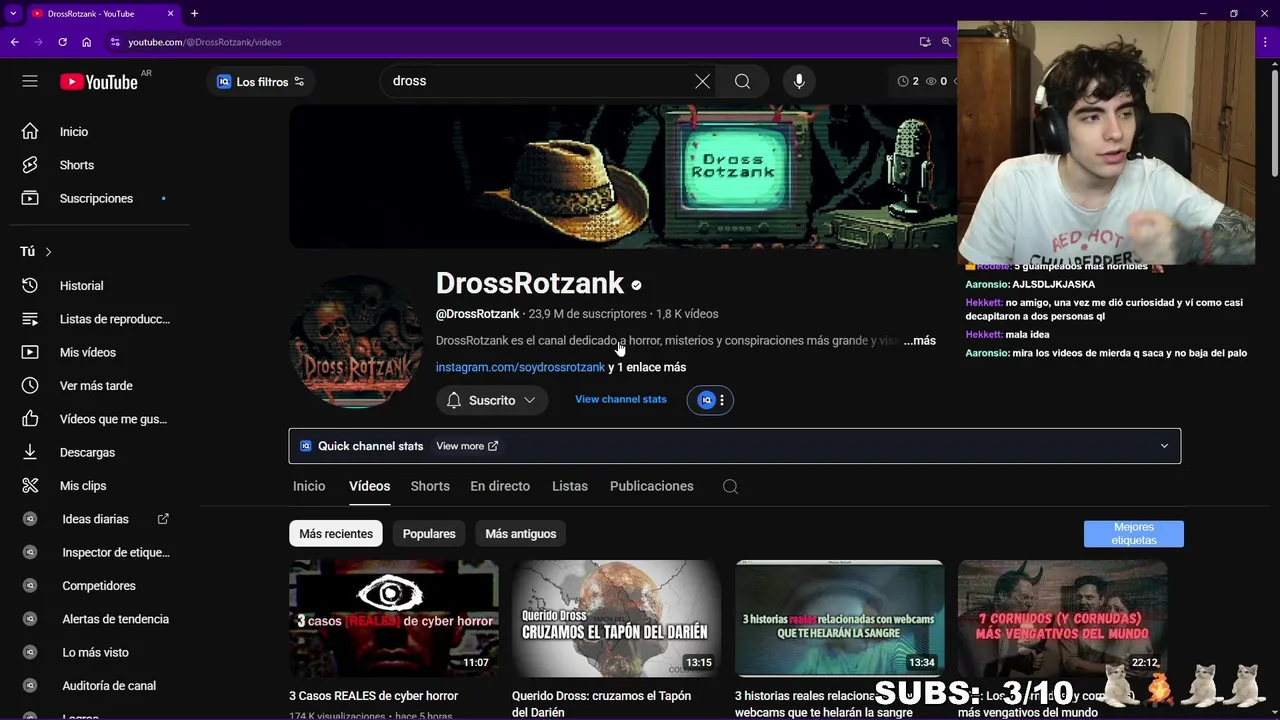Open Listas de reproducción icon
1280x720 pixels.
pyautogui.click(x=30, y=319)
